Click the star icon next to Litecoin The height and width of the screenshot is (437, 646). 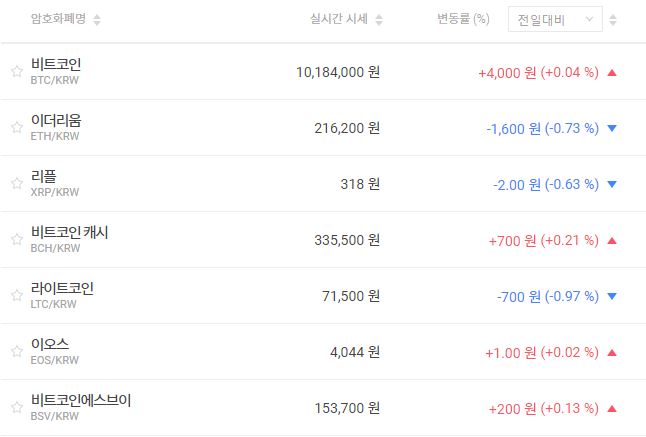16,296
